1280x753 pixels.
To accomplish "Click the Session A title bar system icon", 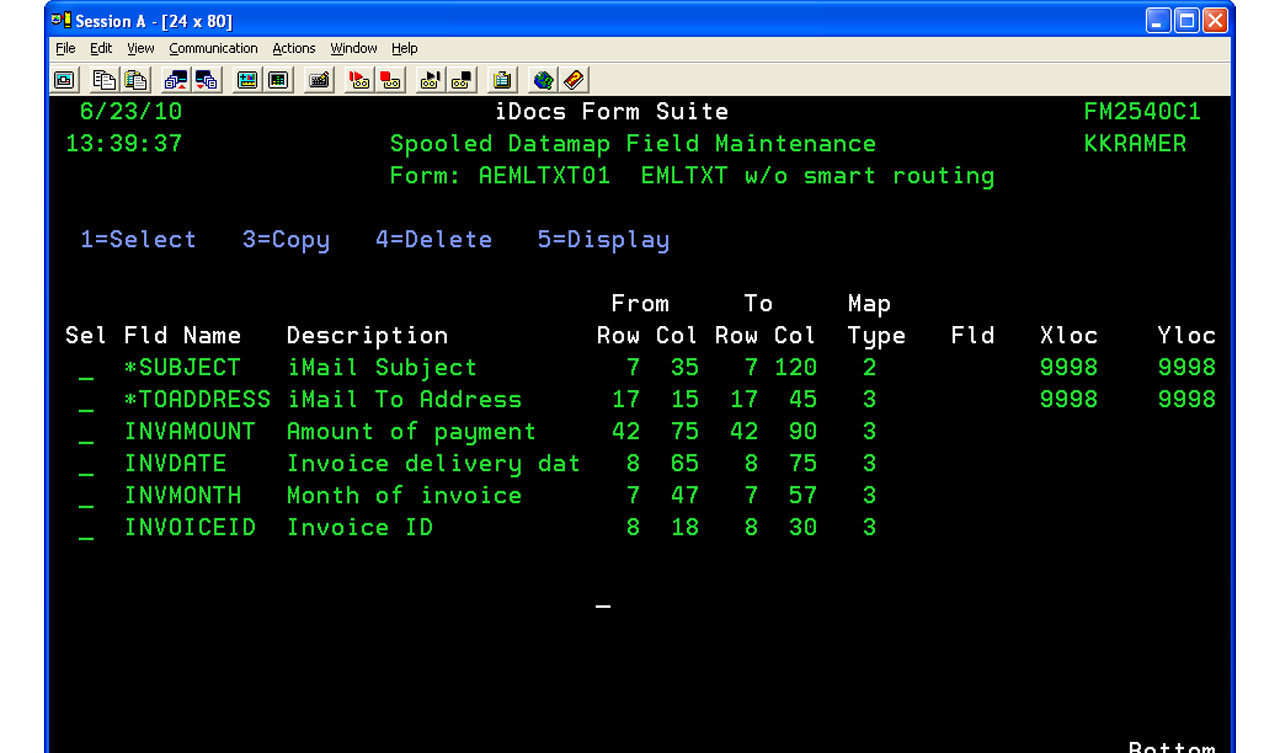I will coord(63,21).
